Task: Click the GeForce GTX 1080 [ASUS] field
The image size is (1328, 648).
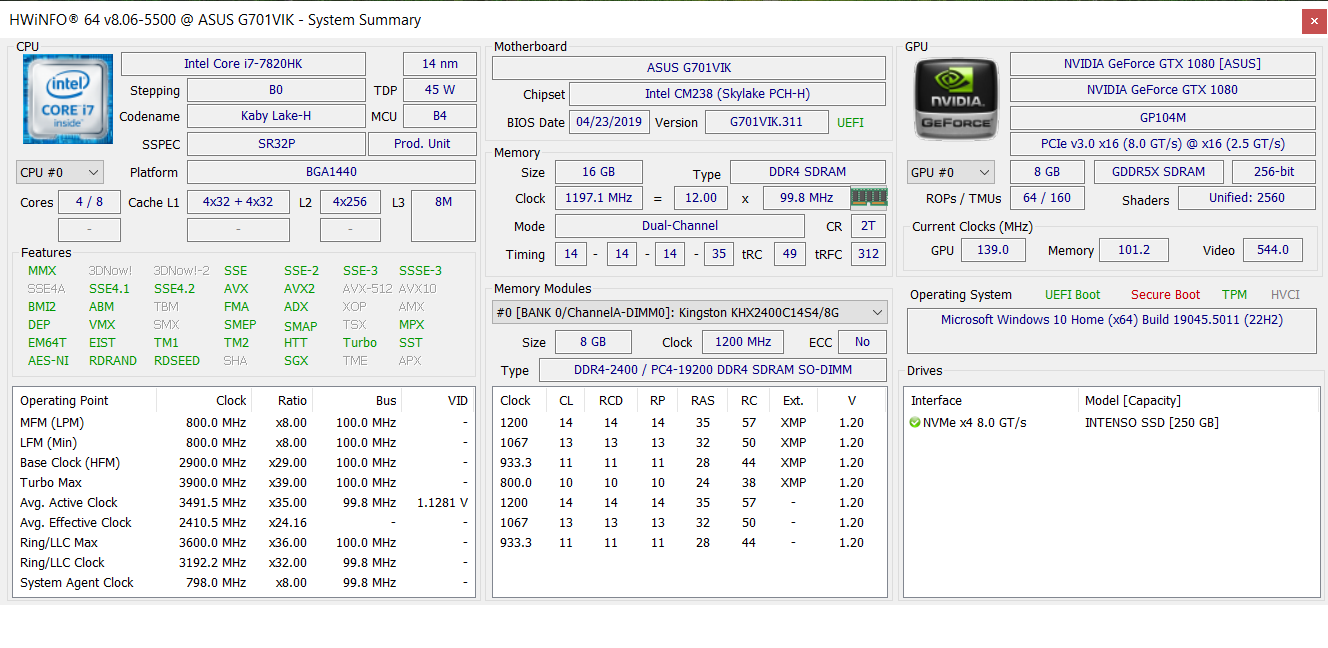Action: [x=1162, y=64]
